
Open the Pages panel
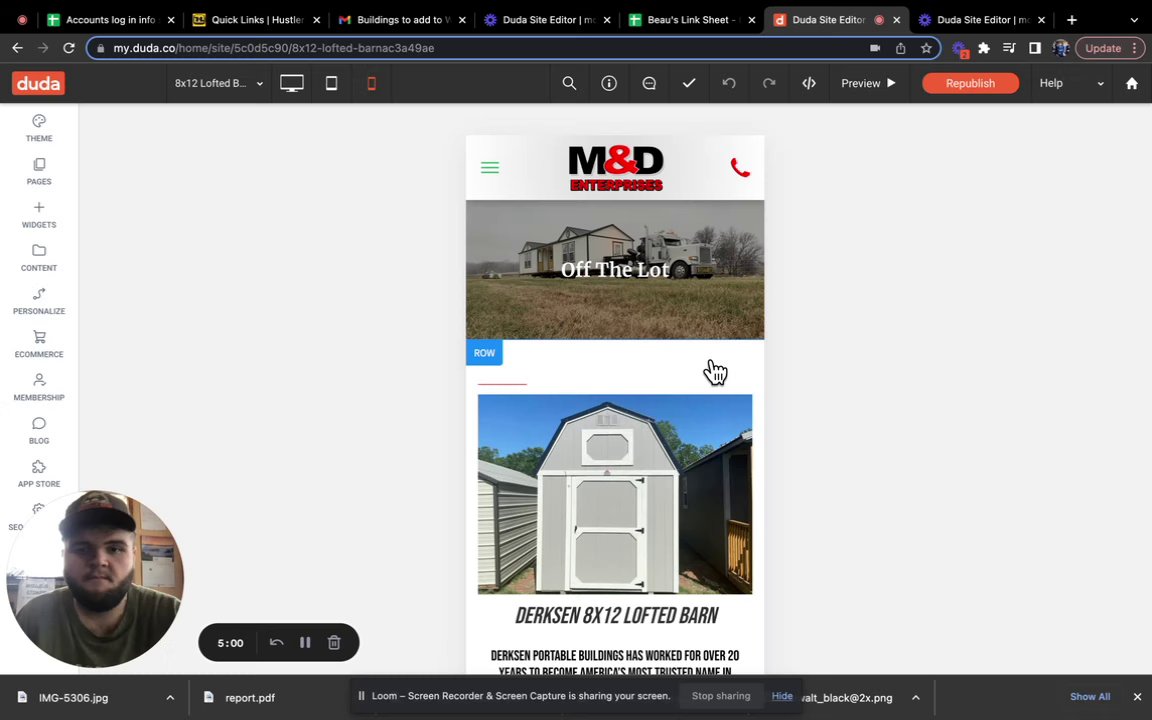point(39,171)
